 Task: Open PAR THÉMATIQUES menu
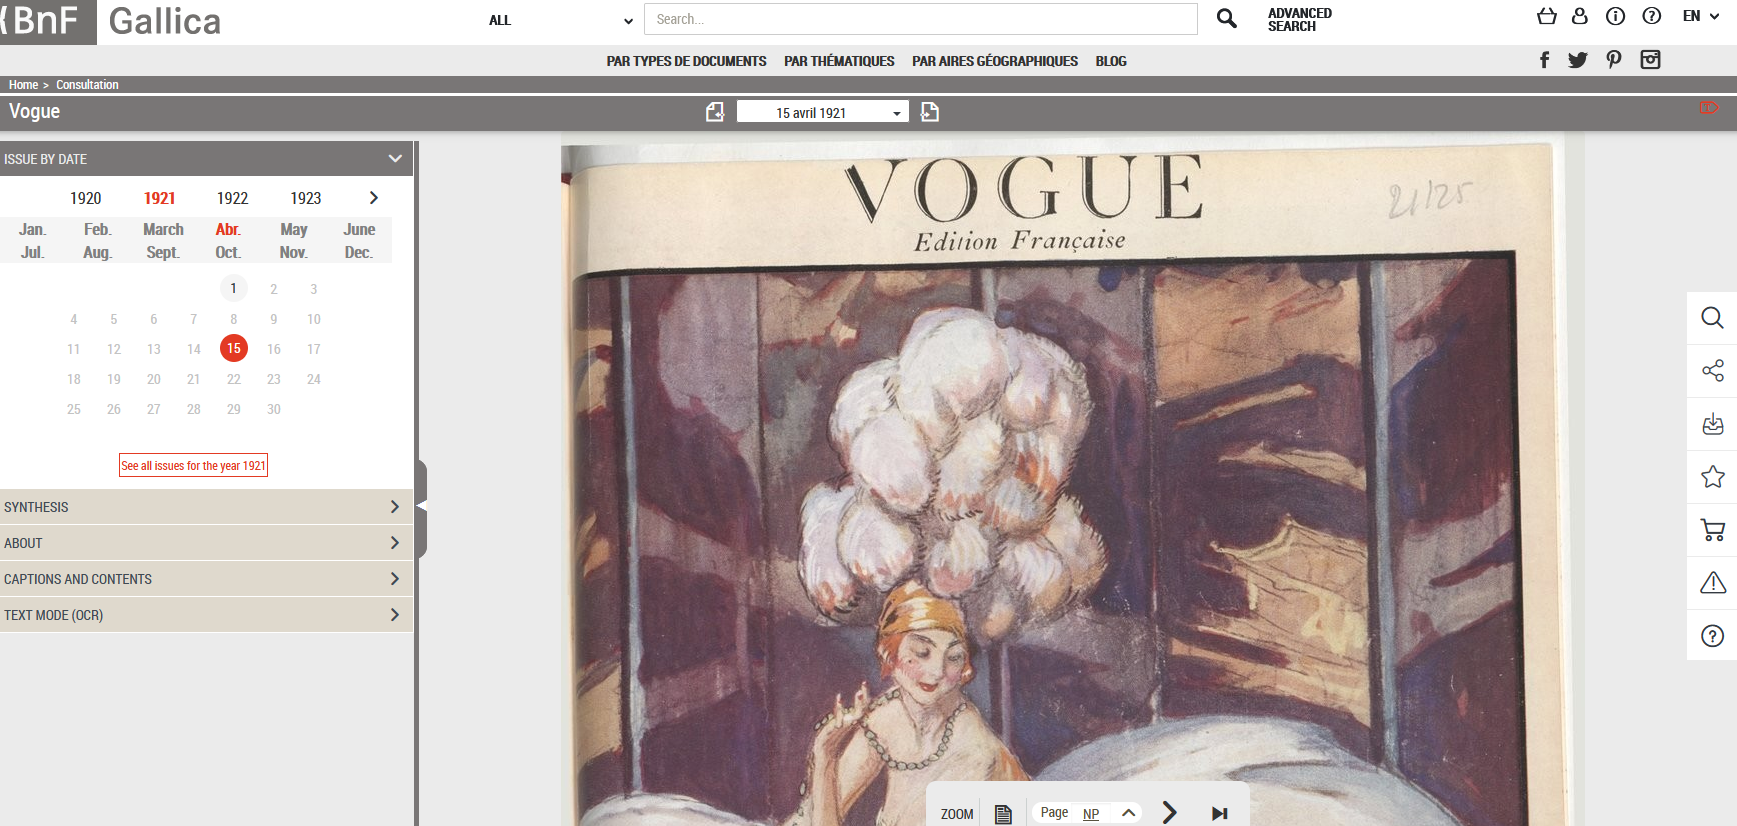coord(839,61)
